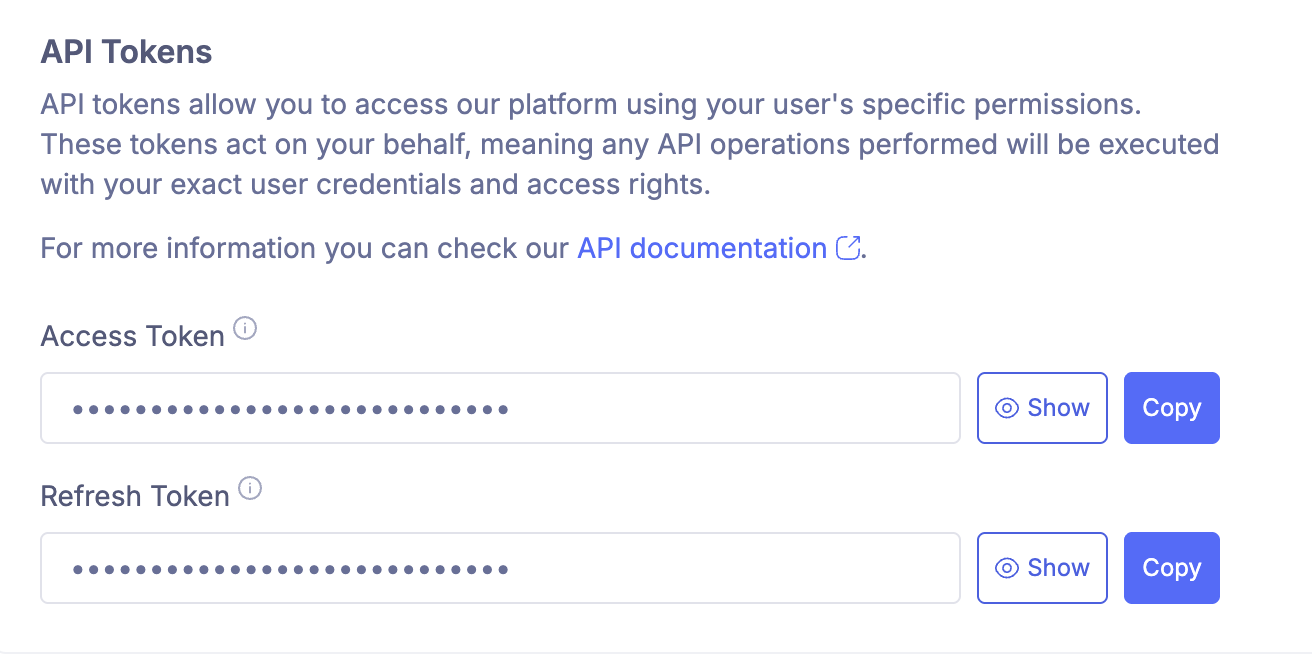
Task: Select the masked dots in the Refresh Token box
Action: (x=290, y=567)
